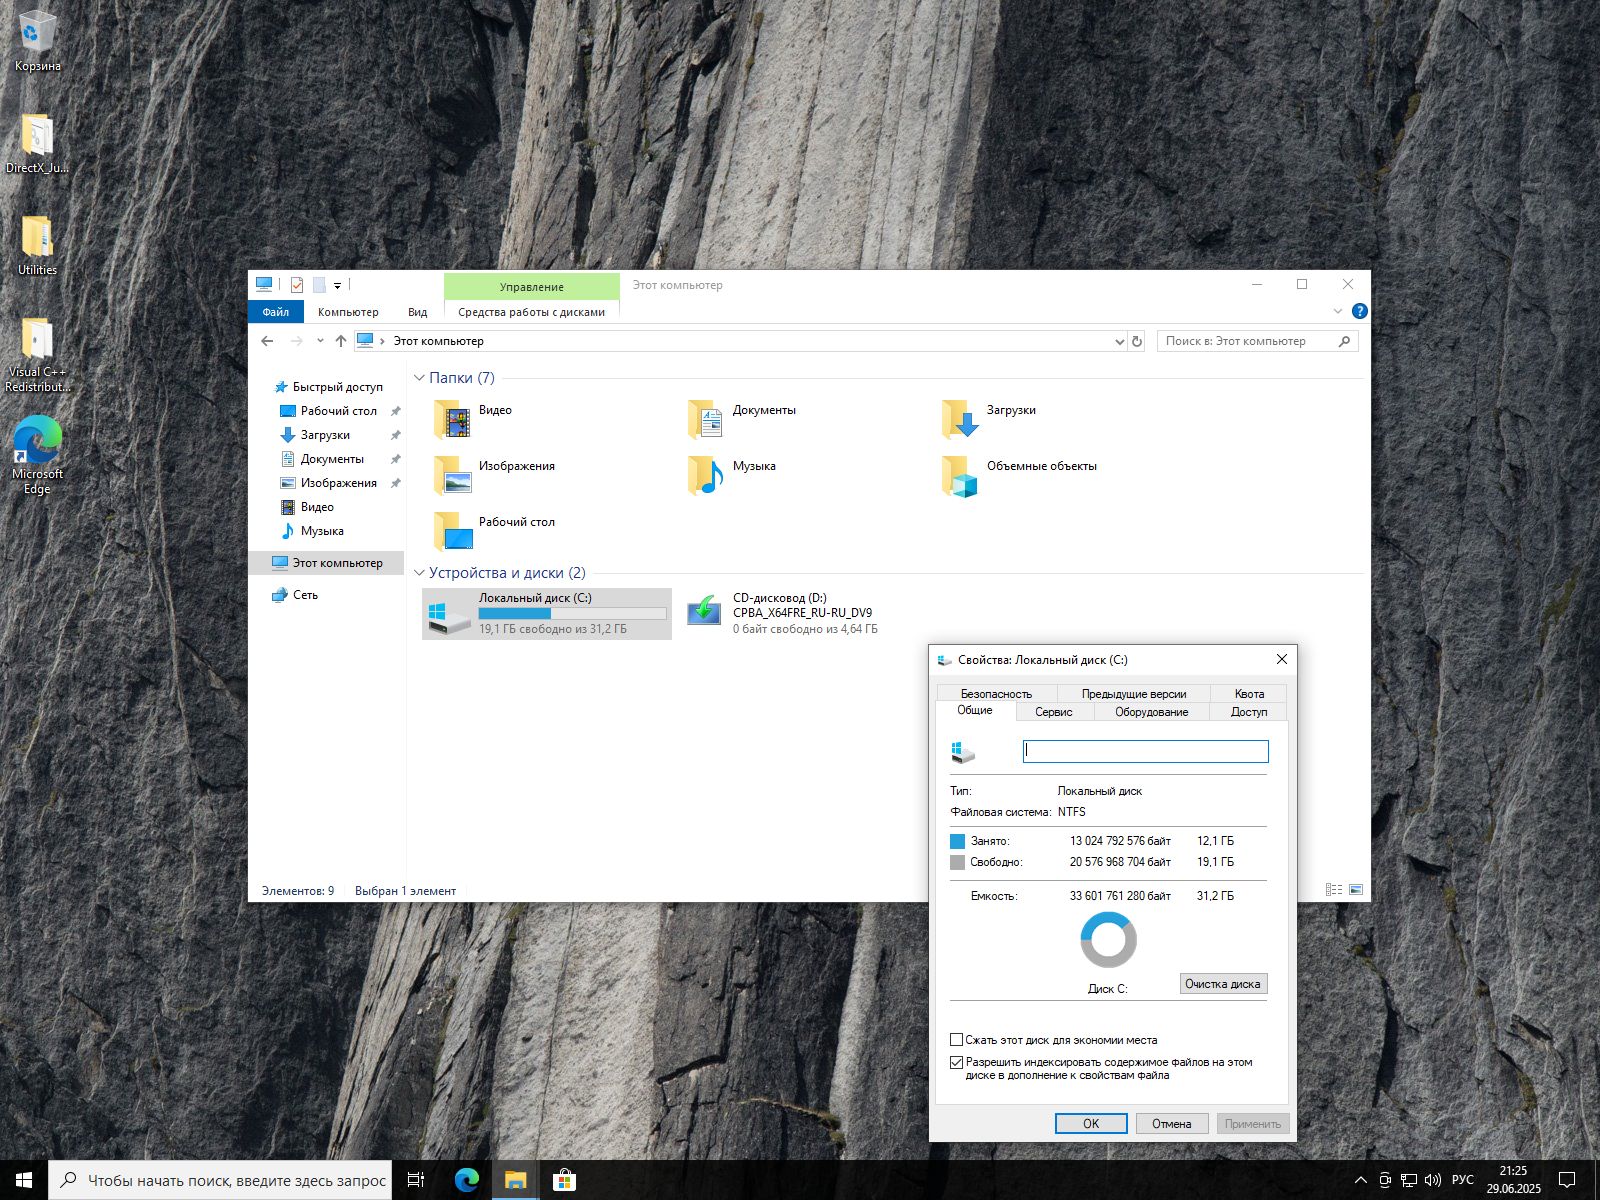This screenshot has height=1200, width=1600.
Task: Select the Изображения folder in main pane
Action: click(x=494, y=475)
